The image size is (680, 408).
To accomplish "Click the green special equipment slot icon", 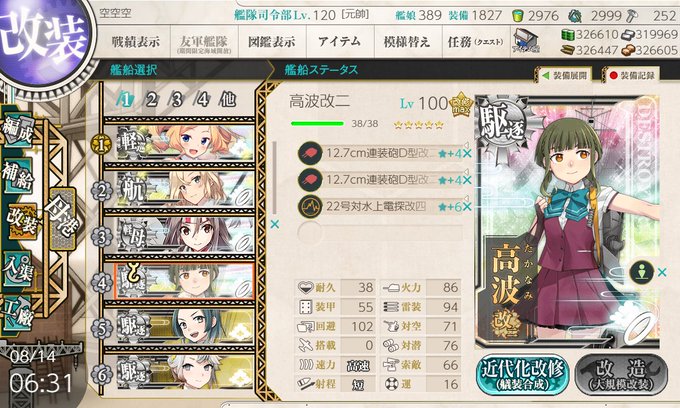I will click(641, 272).
